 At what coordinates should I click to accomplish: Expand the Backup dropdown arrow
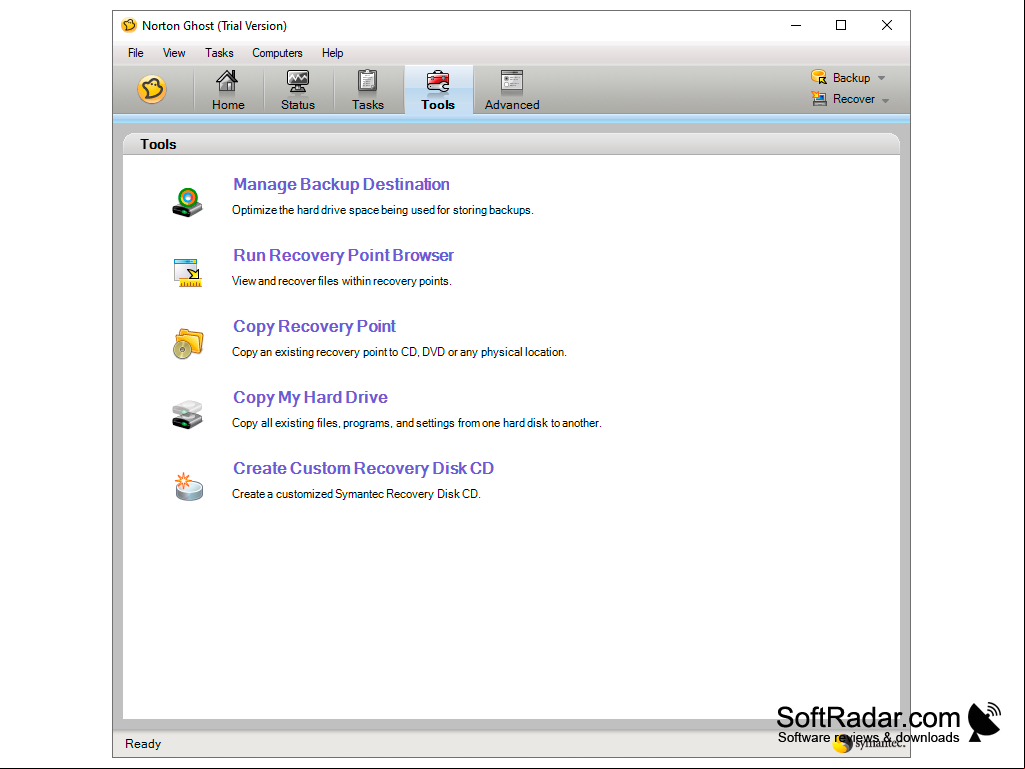[881, 78]
